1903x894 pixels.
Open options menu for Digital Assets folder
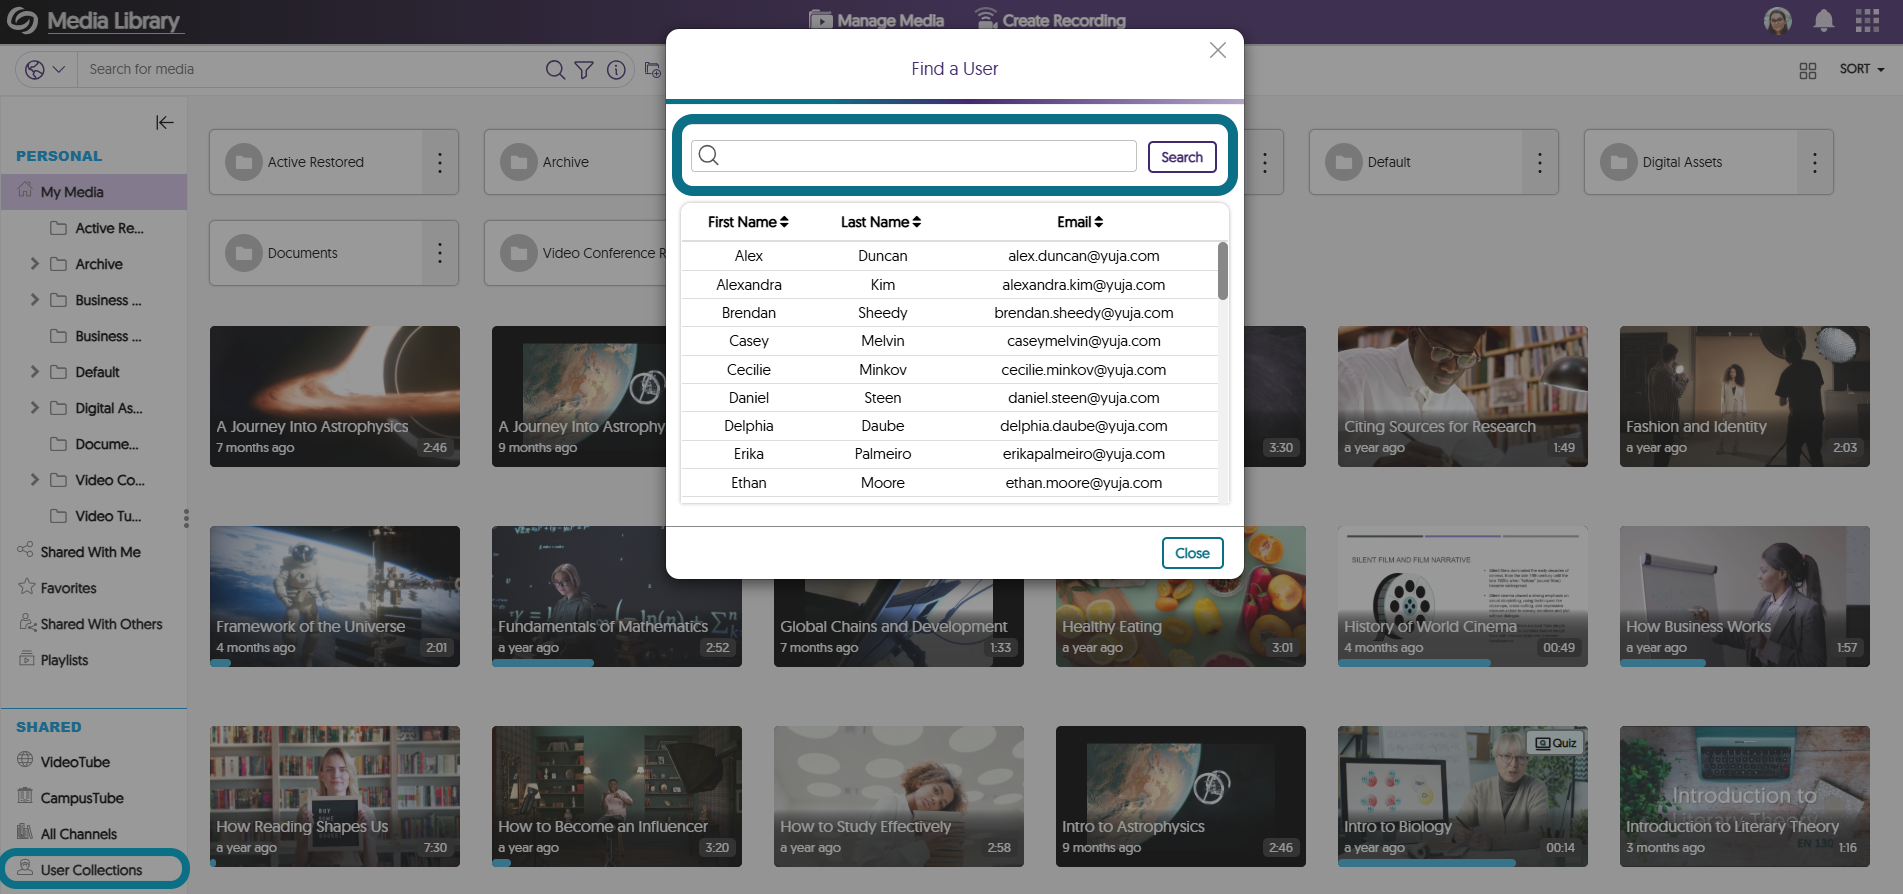[x=1815, y=162]
